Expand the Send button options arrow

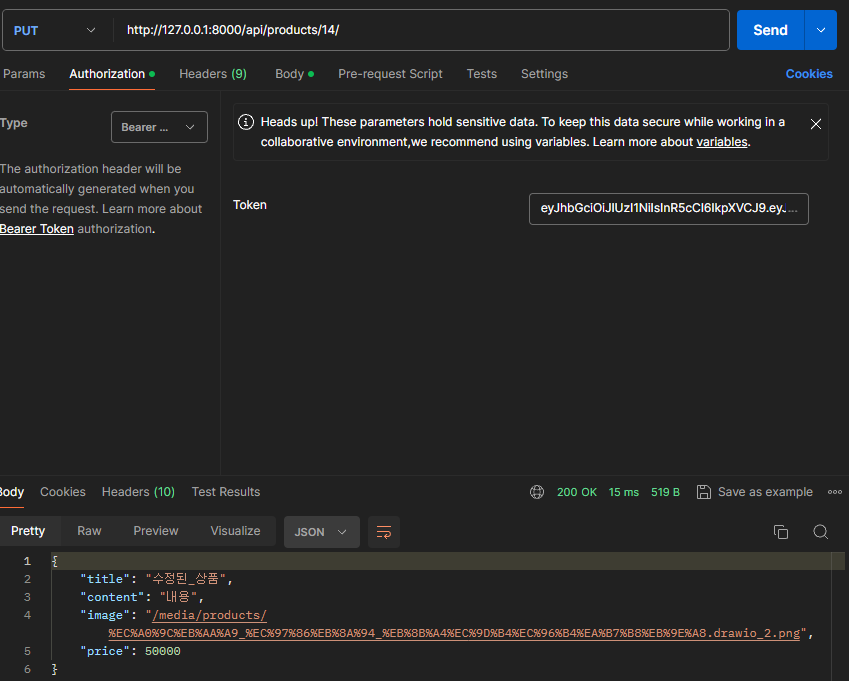[821, 30]
